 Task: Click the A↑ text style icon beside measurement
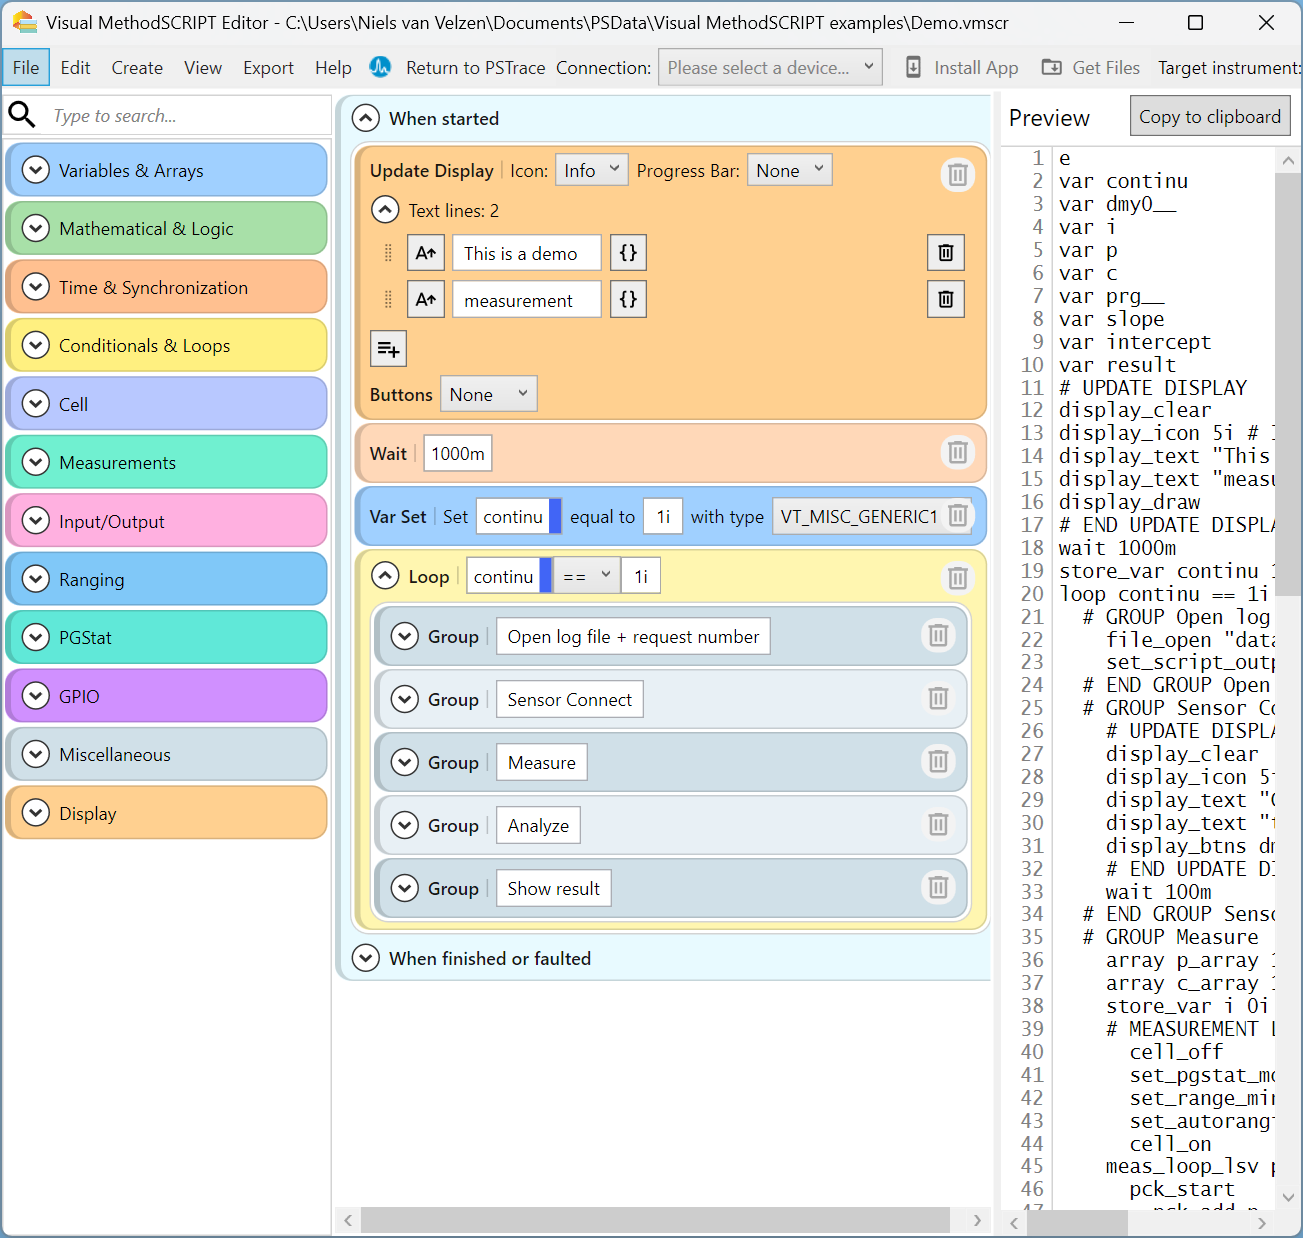click(425, 298)
